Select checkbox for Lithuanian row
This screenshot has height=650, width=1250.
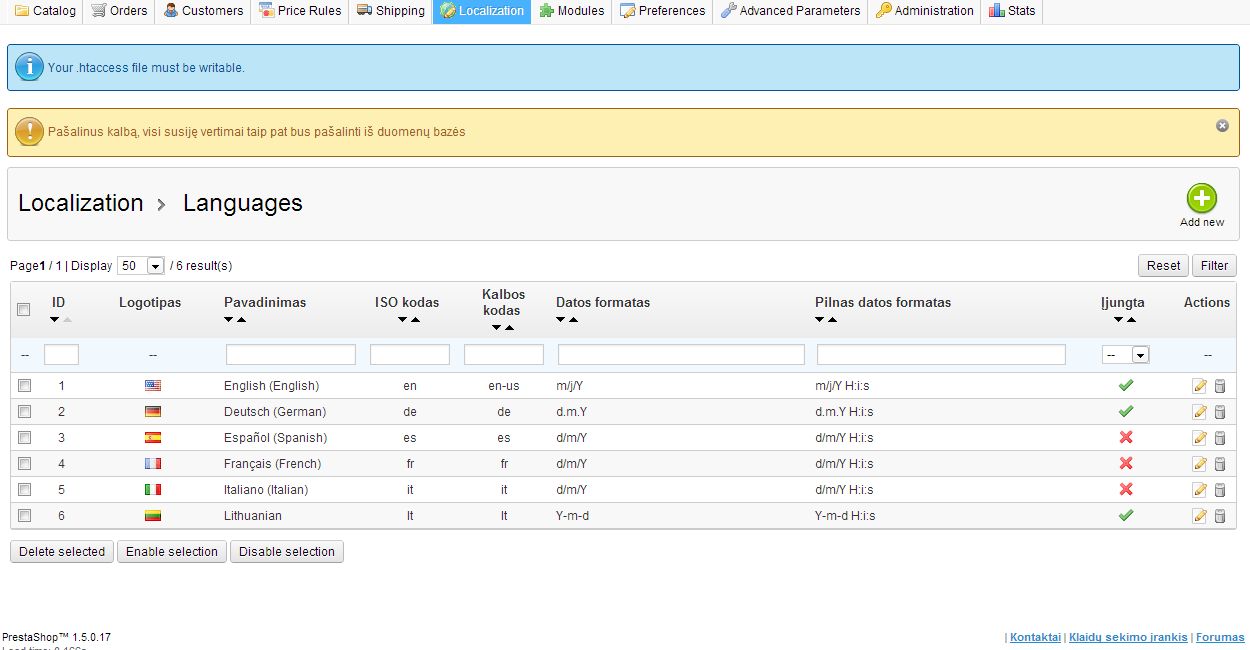tap(25, 516)
